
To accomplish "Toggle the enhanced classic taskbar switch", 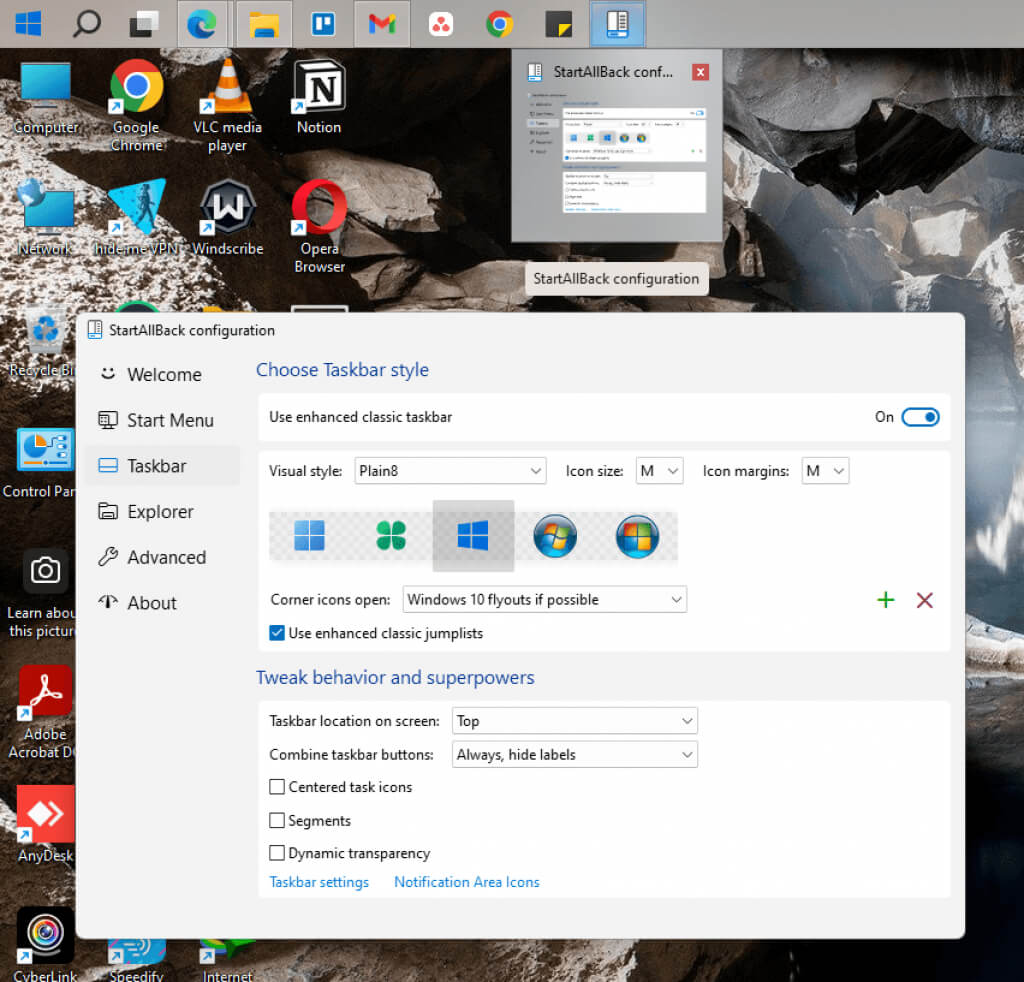I will coord(920,417).
